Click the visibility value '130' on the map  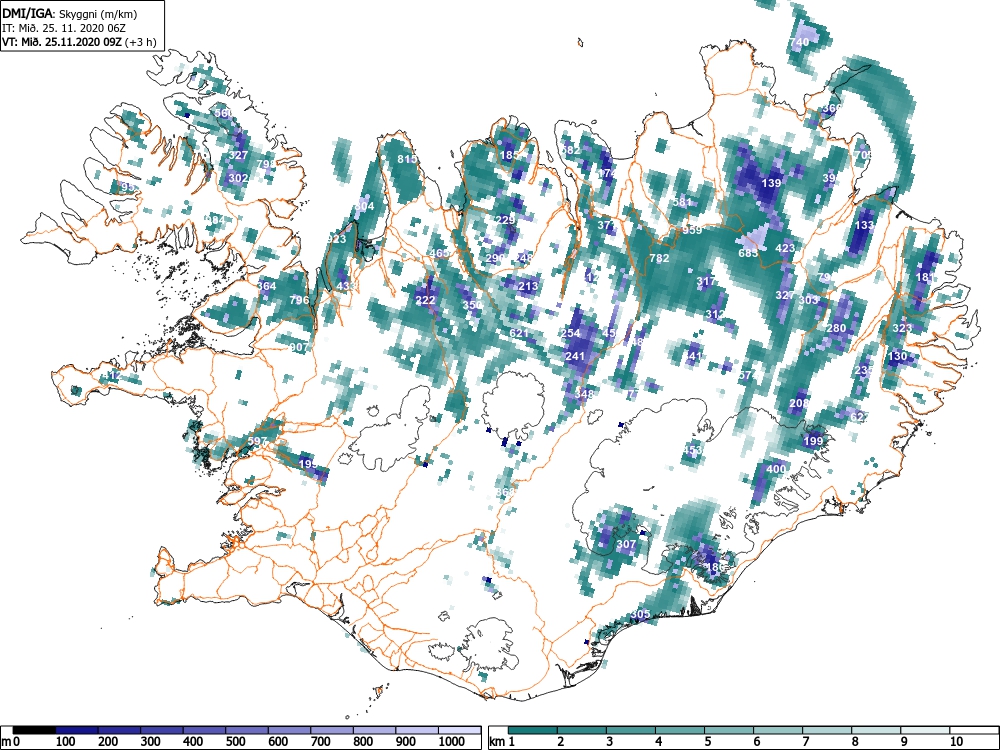[x=897, y=356]
